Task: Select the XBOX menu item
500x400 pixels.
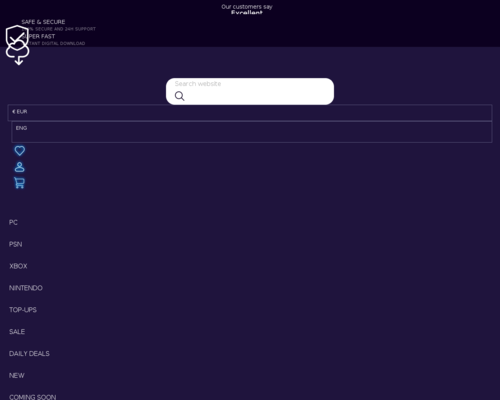Action: [18, 266]
